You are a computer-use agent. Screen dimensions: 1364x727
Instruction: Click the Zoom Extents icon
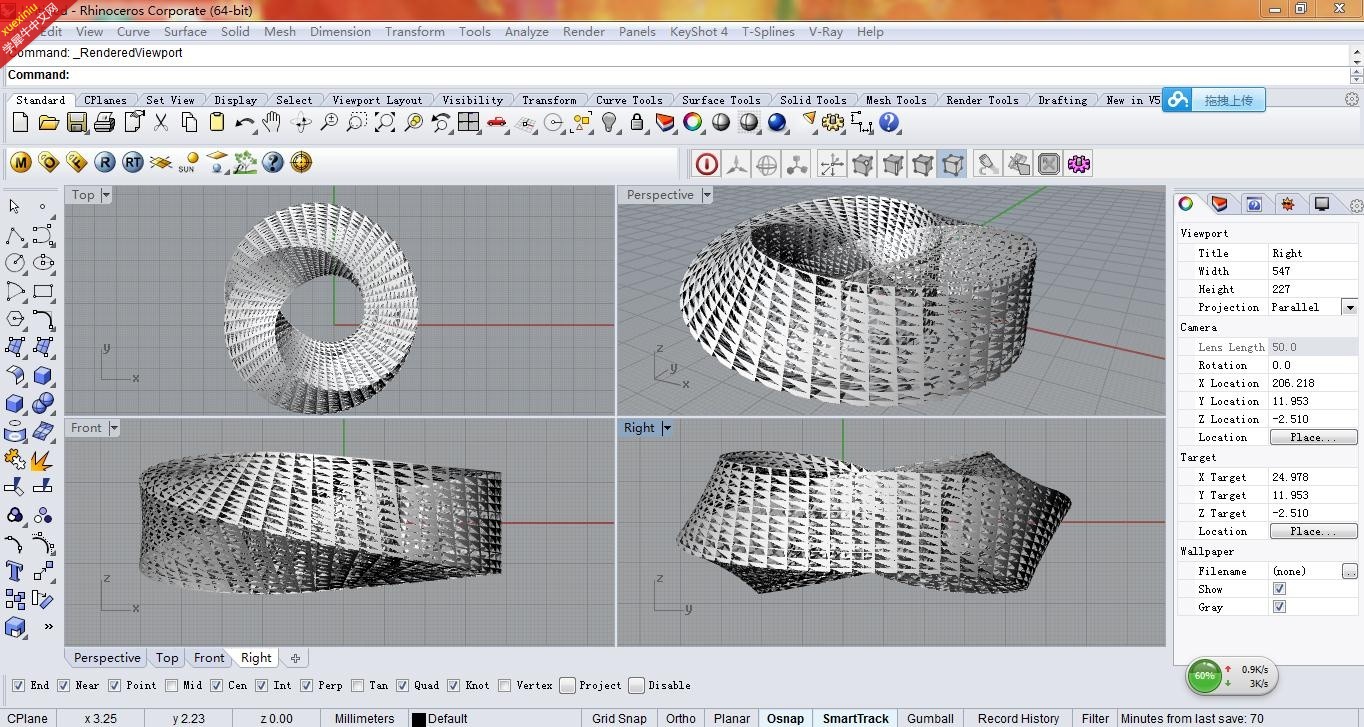[x=385, y=123]
